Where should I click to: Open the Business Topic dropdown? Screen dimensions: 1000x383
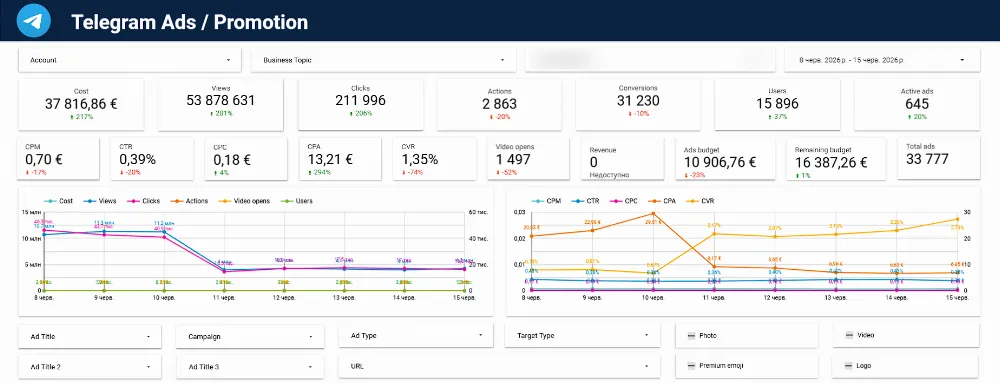pos(384,60)
